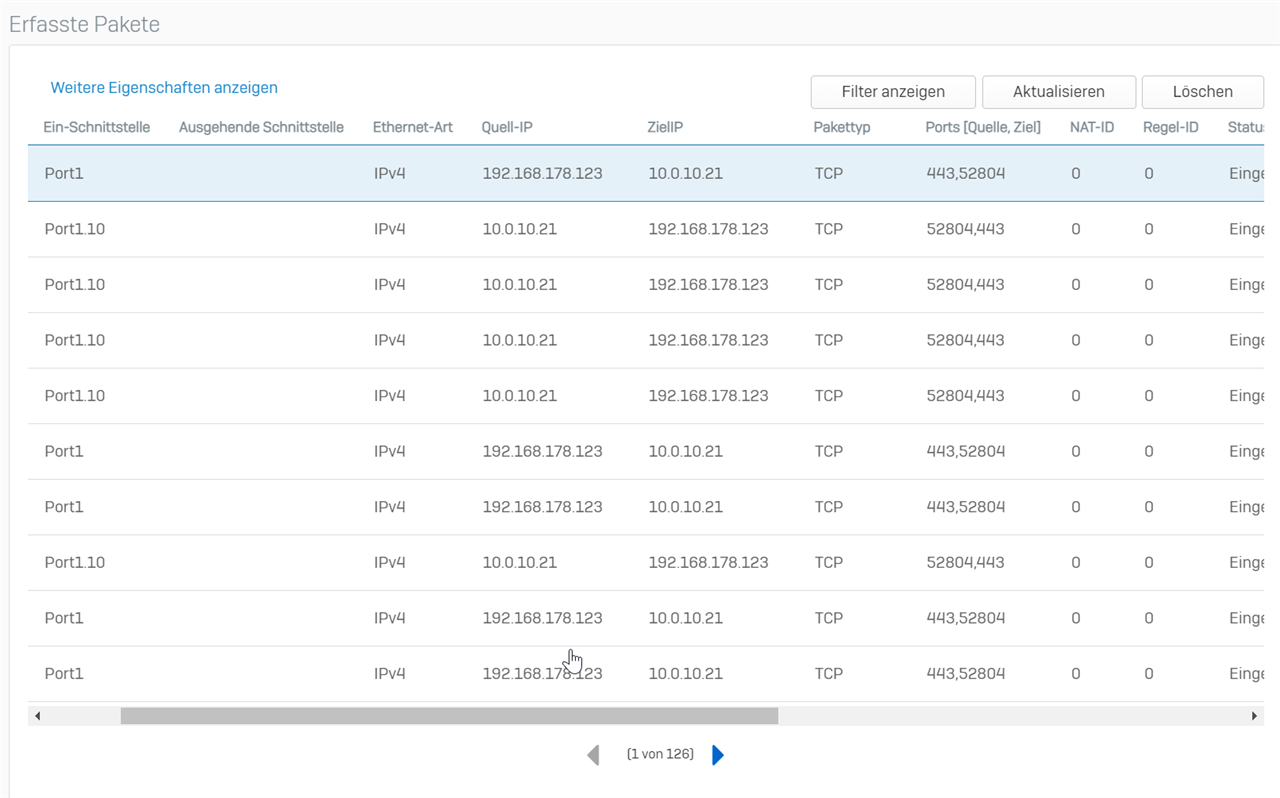Click 52804,443 in the last Port1.10 row
This screenshot has width=1280, height=798.
[x=966, y=562]
